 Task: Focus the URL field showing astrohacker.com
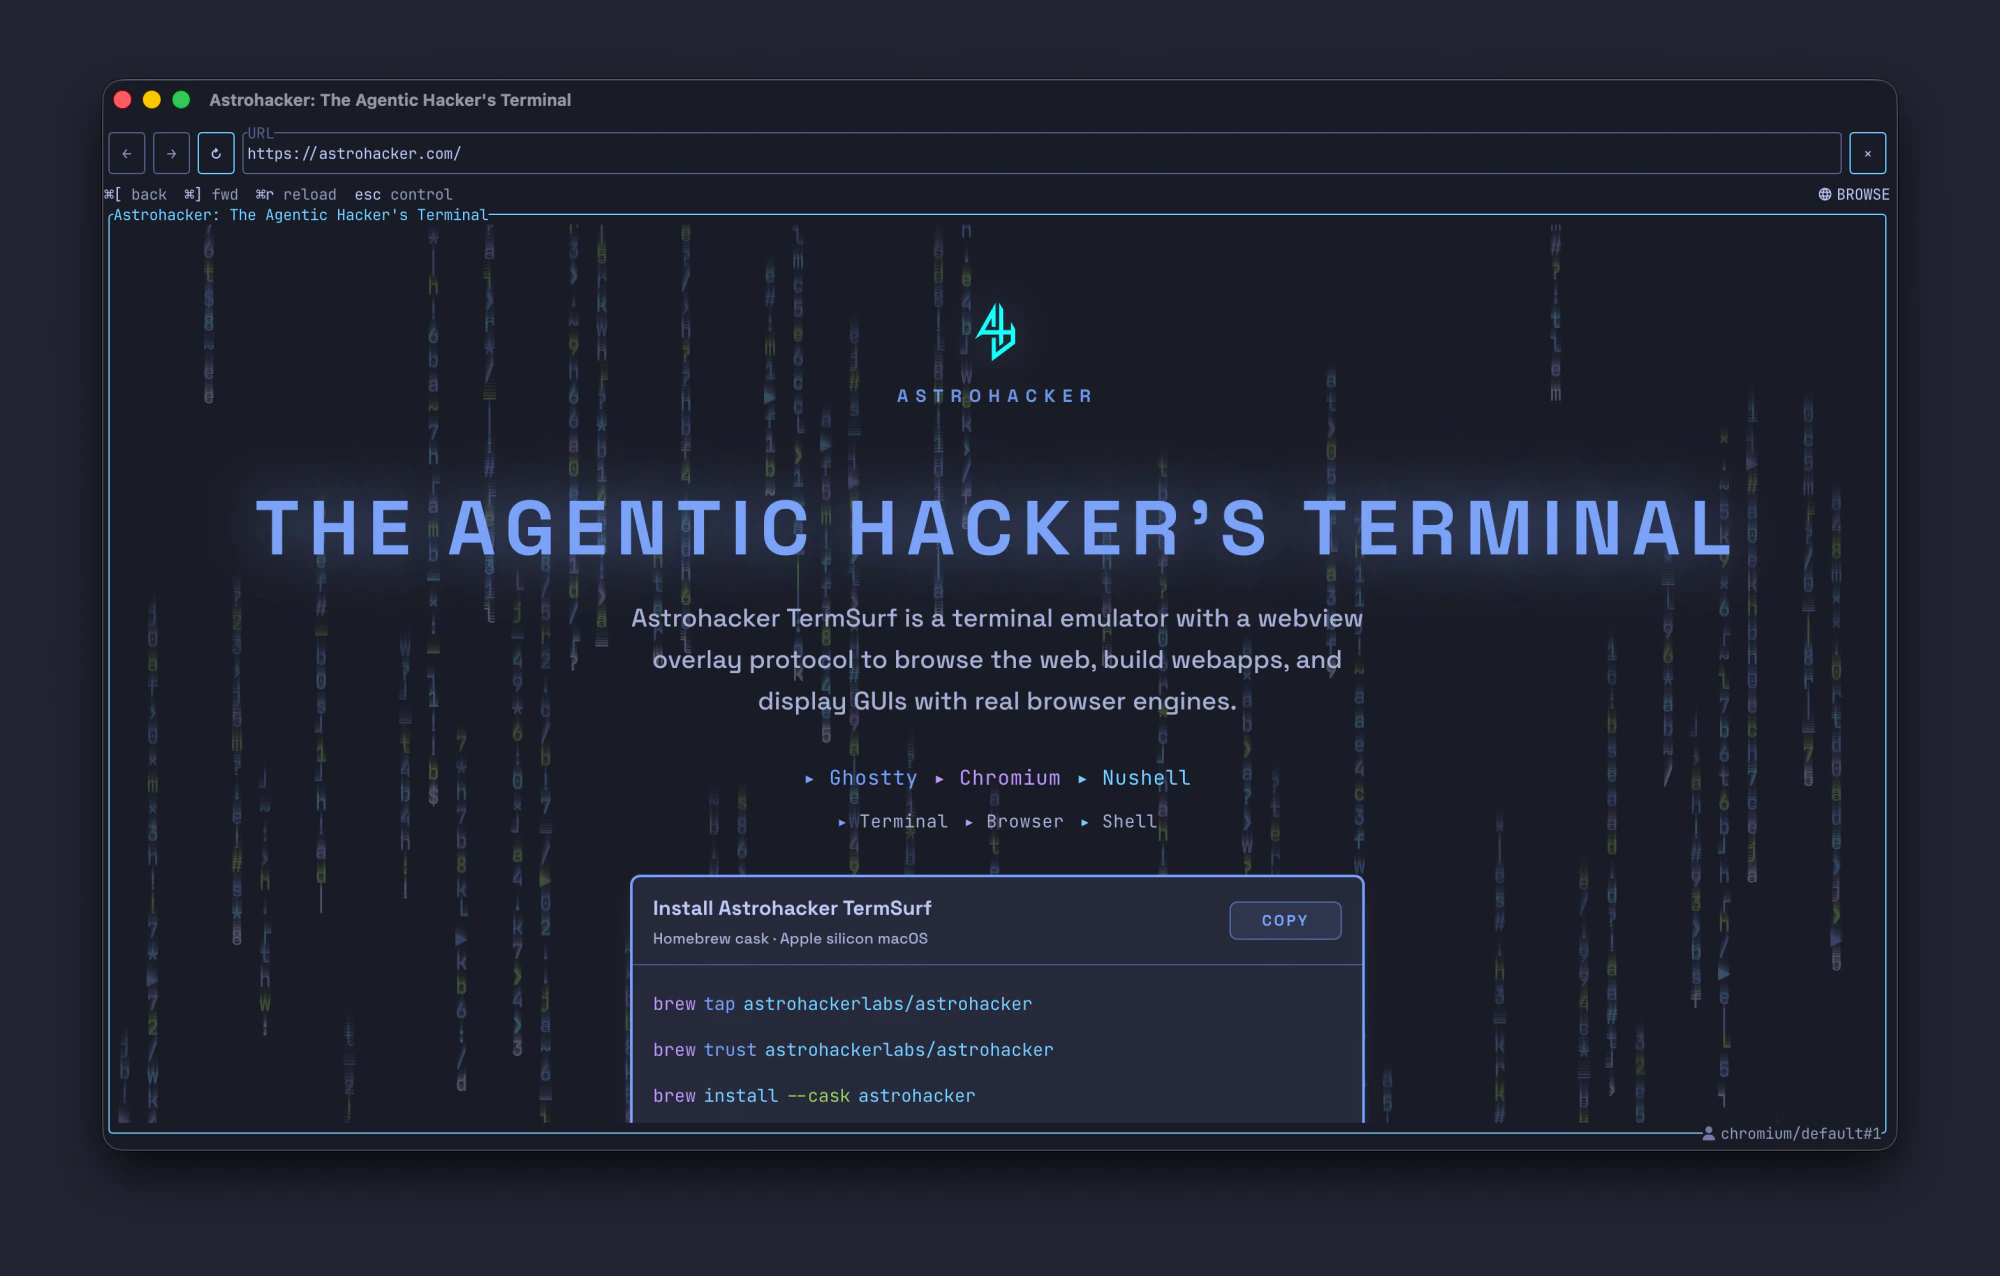(1041, 154)
